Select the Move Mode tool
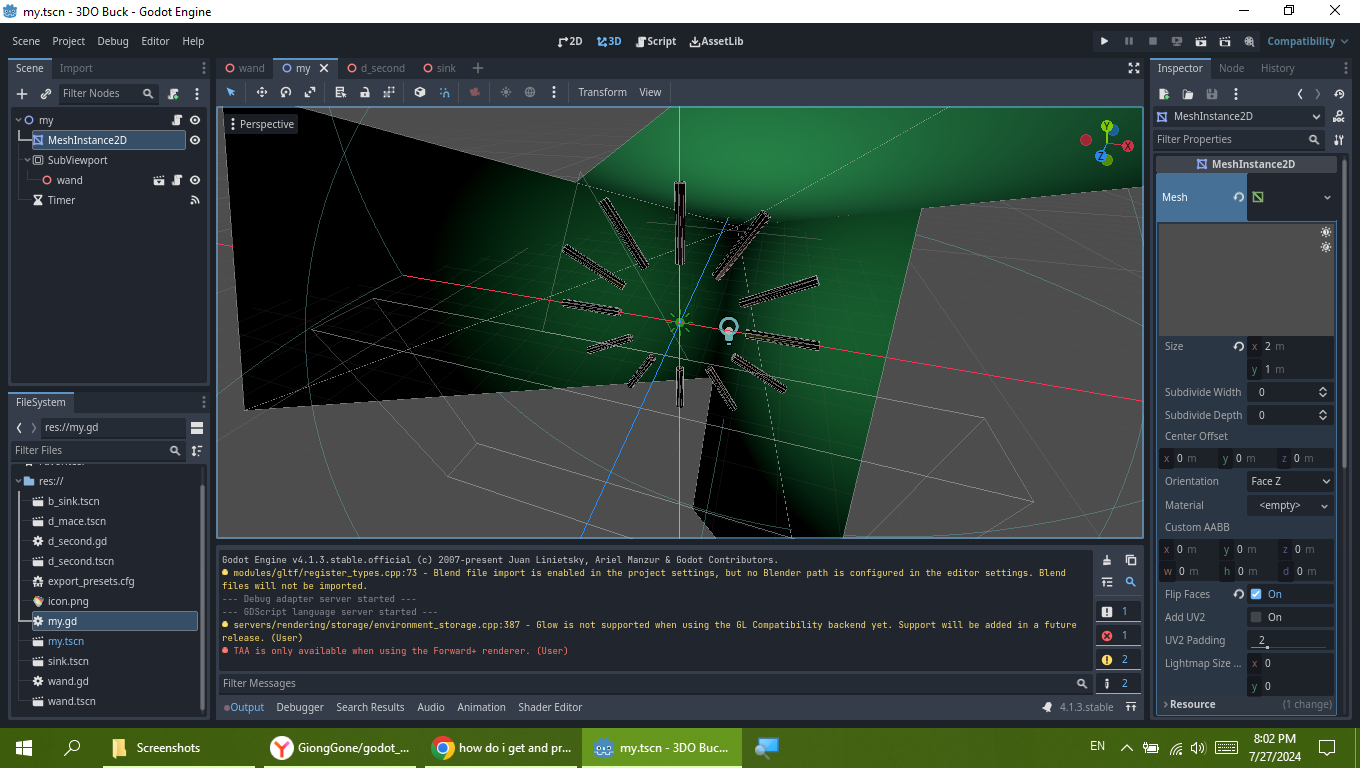The image size is (1360, 768). pyautogui.click(x=262, y=92)
